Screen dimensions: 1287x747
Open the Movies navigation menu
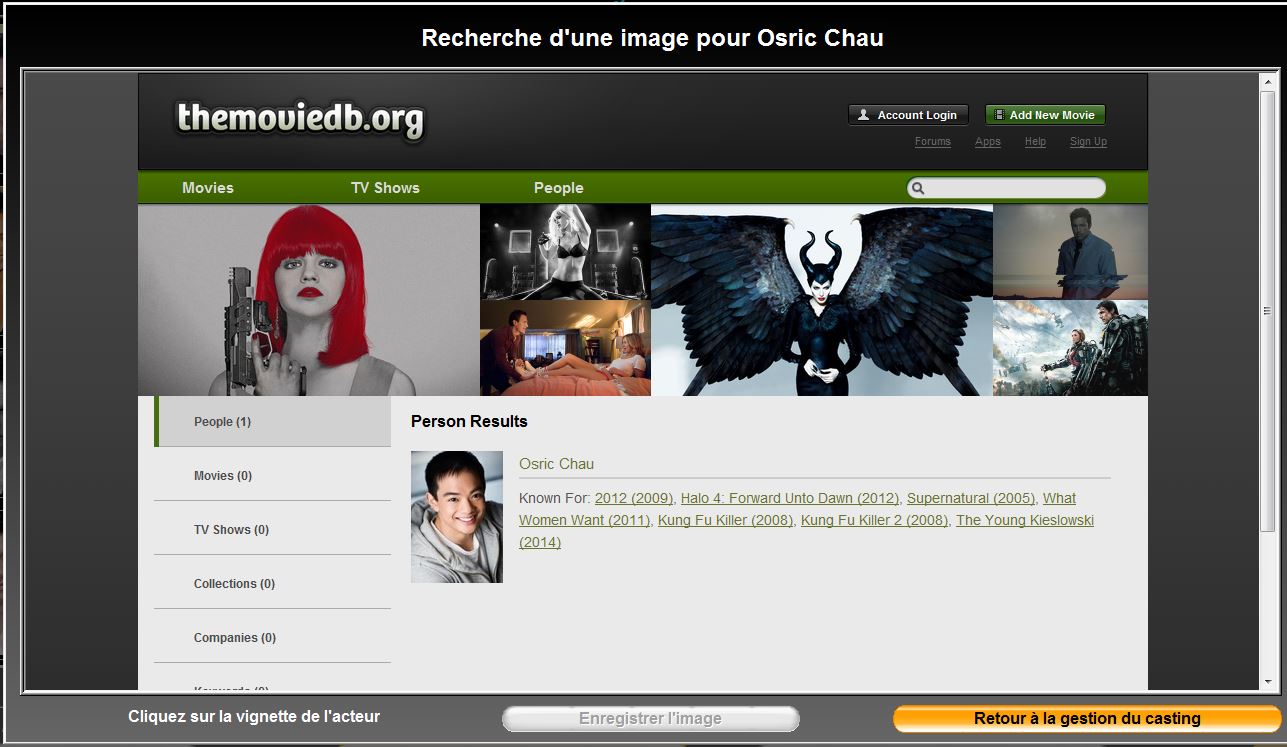pyautogui.click(x=208, y=188)
